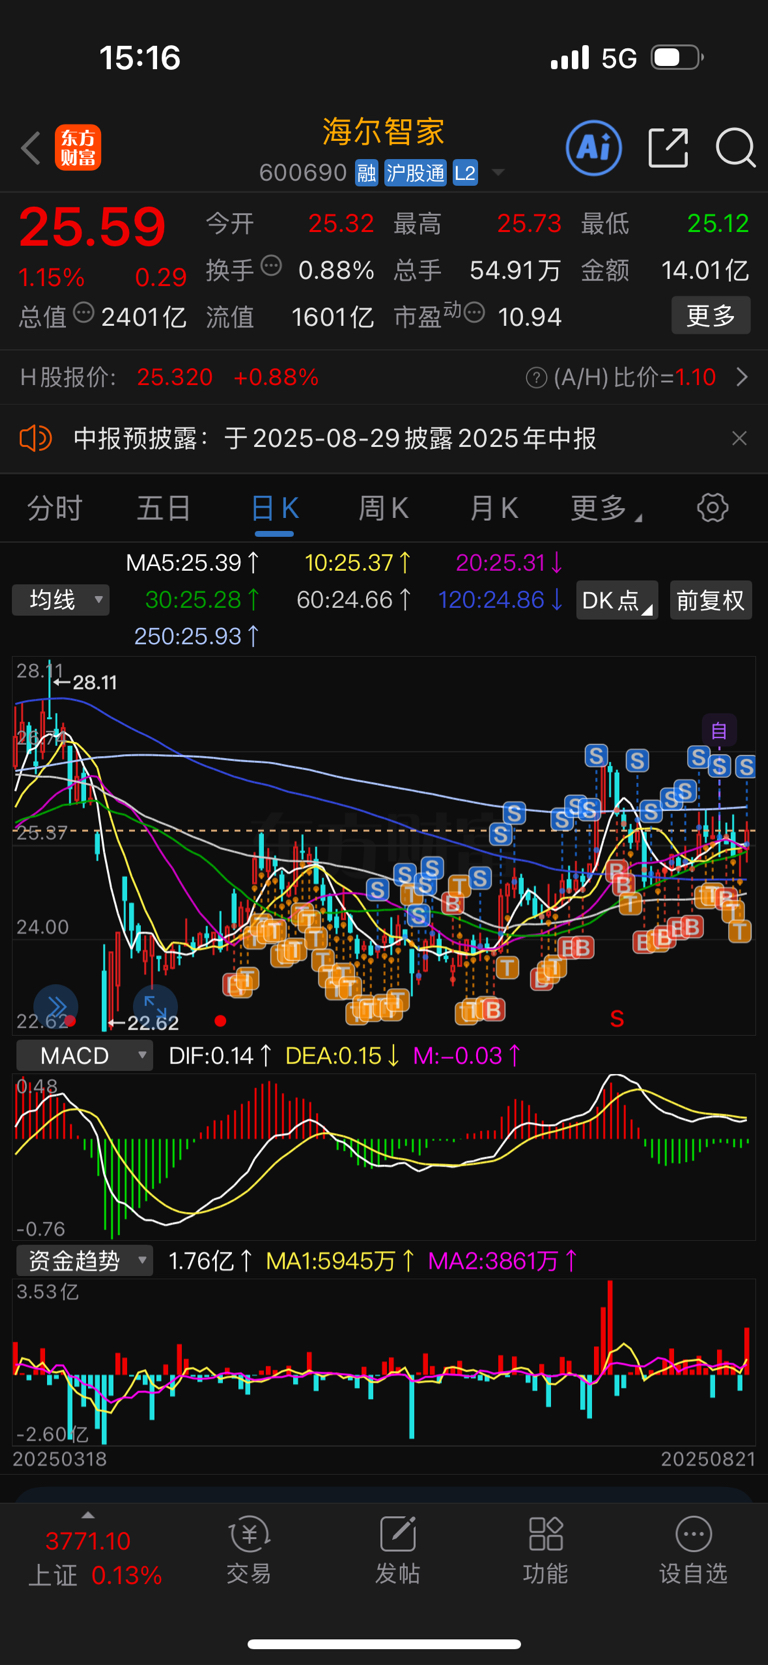Image resolution: width=769 pixels, height=1665 pixels.
Task: Tap the MA1:5945万 value
Action: [x=341, y=1261]
